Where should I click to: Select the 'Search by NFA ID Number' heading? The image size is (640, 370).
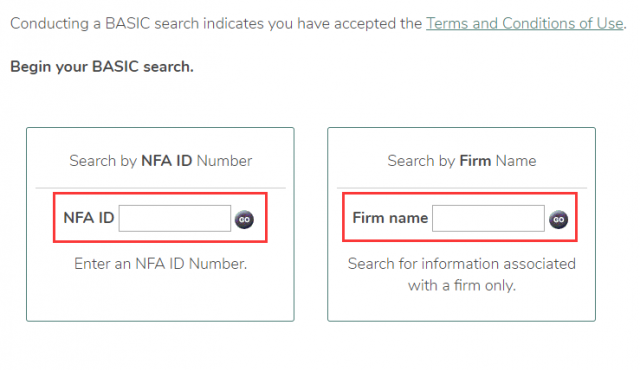pos(160,161)
